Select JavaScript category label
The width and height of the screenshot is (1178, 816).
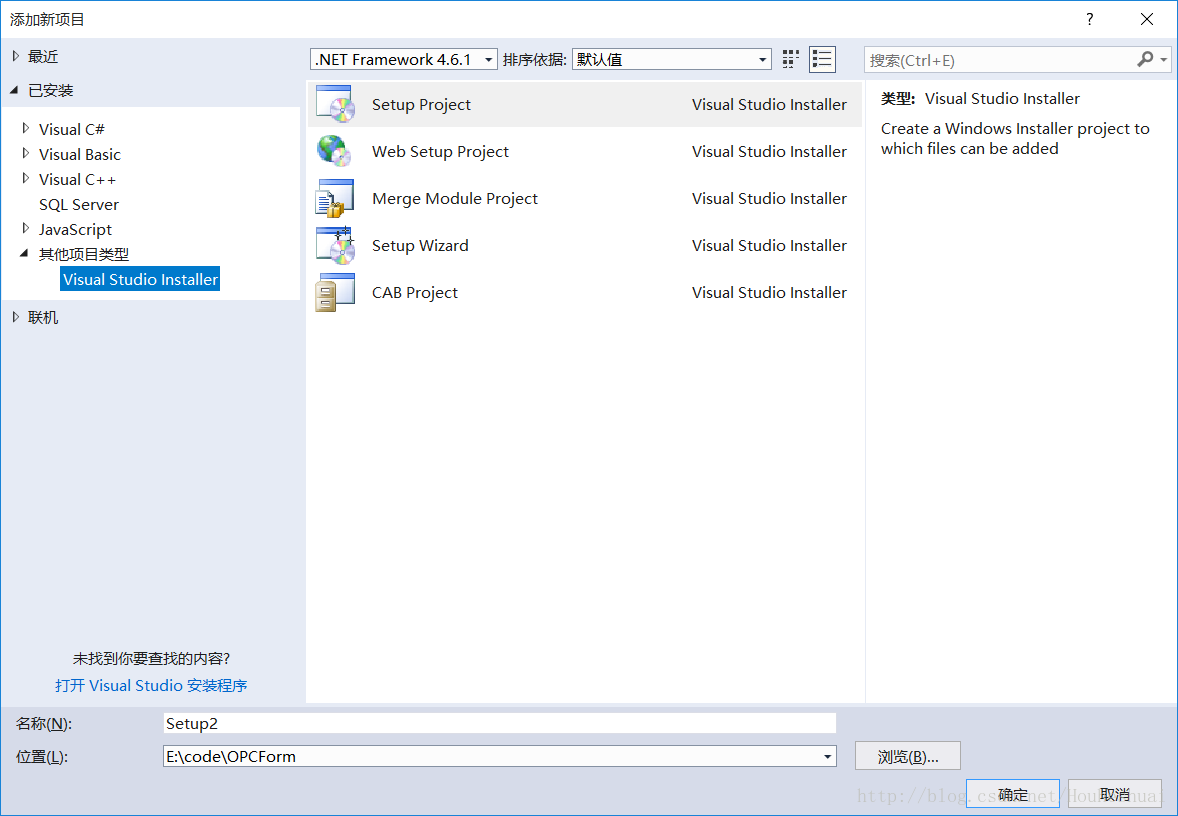point(75,229)
